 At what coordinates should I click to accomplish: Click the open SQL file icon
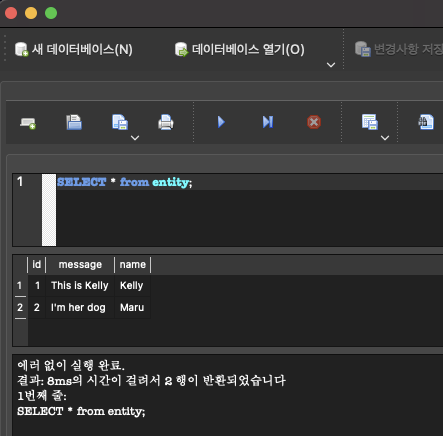pos(74,122)
